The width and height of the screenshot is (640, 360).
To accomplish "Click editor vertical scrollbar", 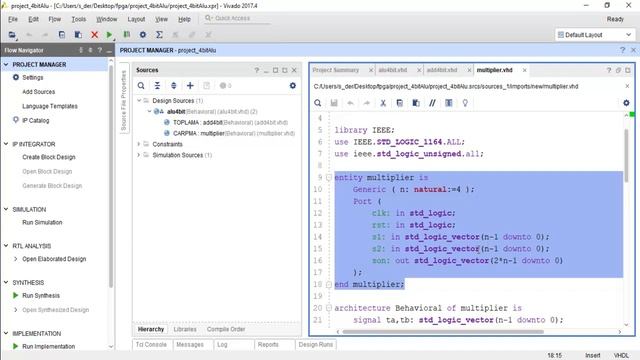I will (x=626, y=156).
